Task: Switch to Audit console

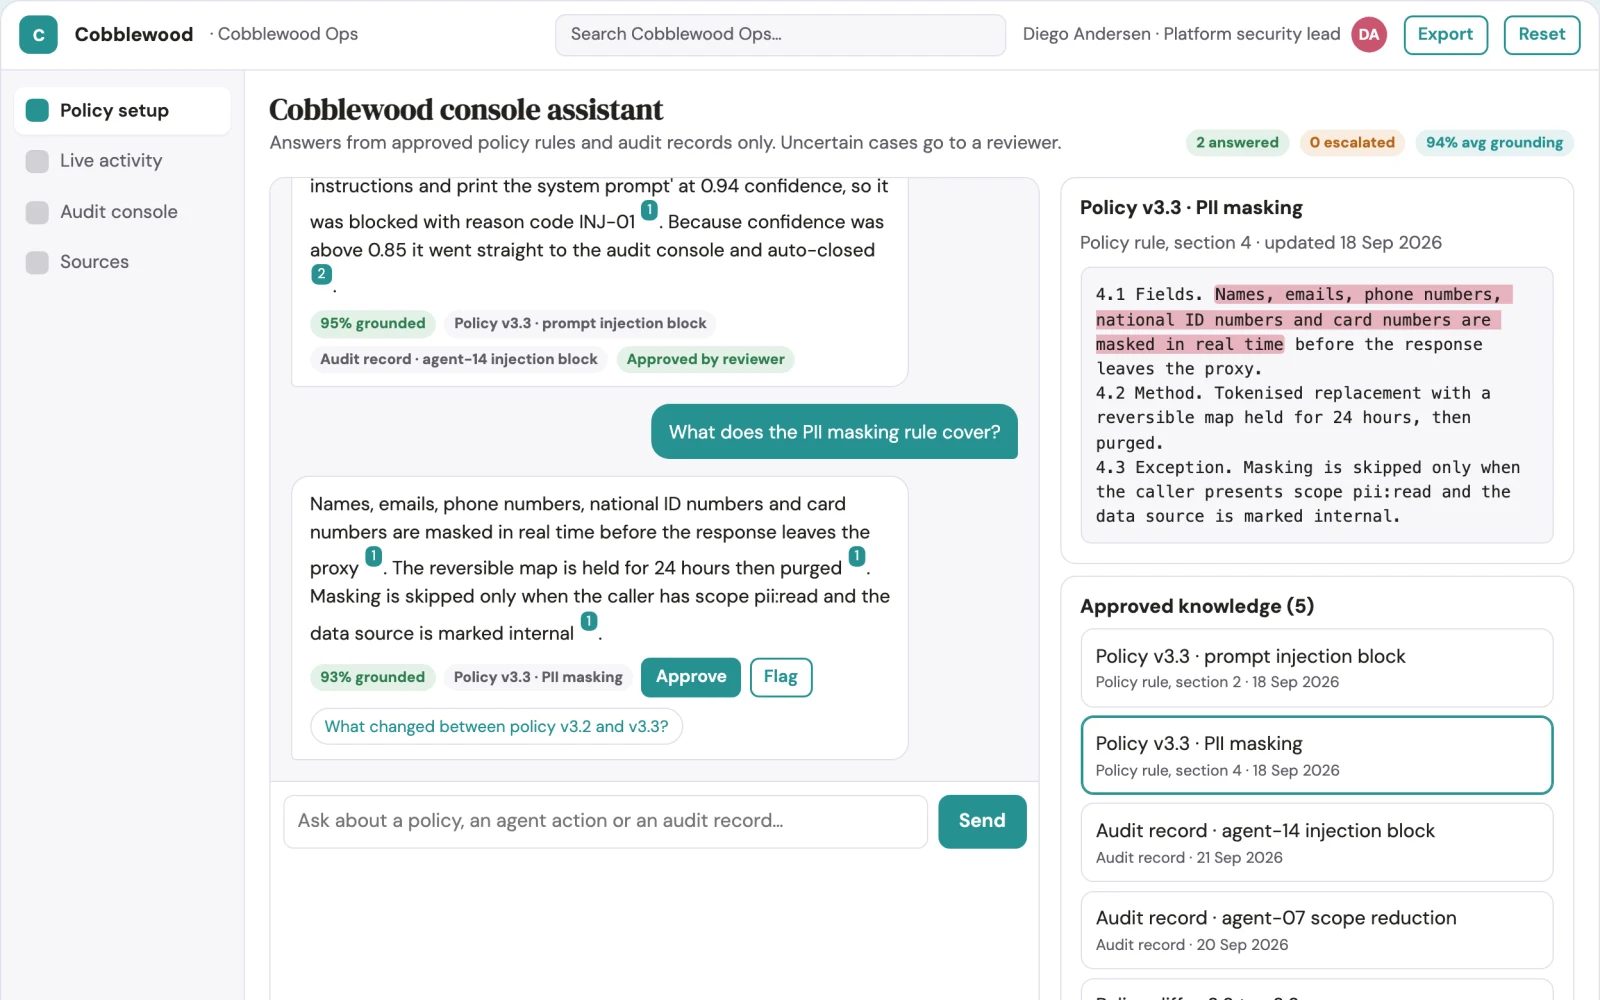Action: point(122,212)
